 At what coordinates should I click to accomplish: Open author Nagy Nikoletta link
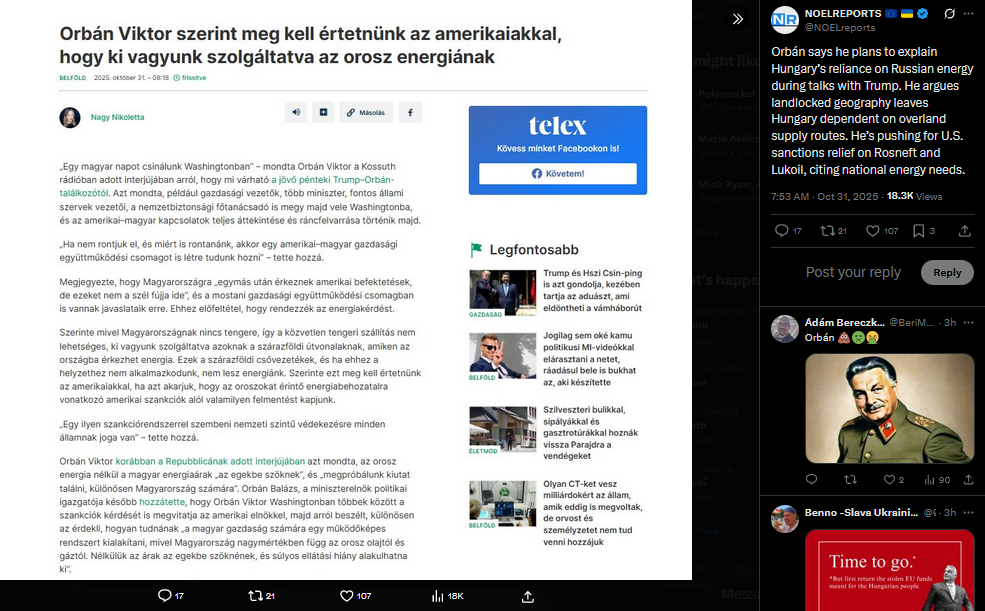pyautogui.click(x=117, y=117)
